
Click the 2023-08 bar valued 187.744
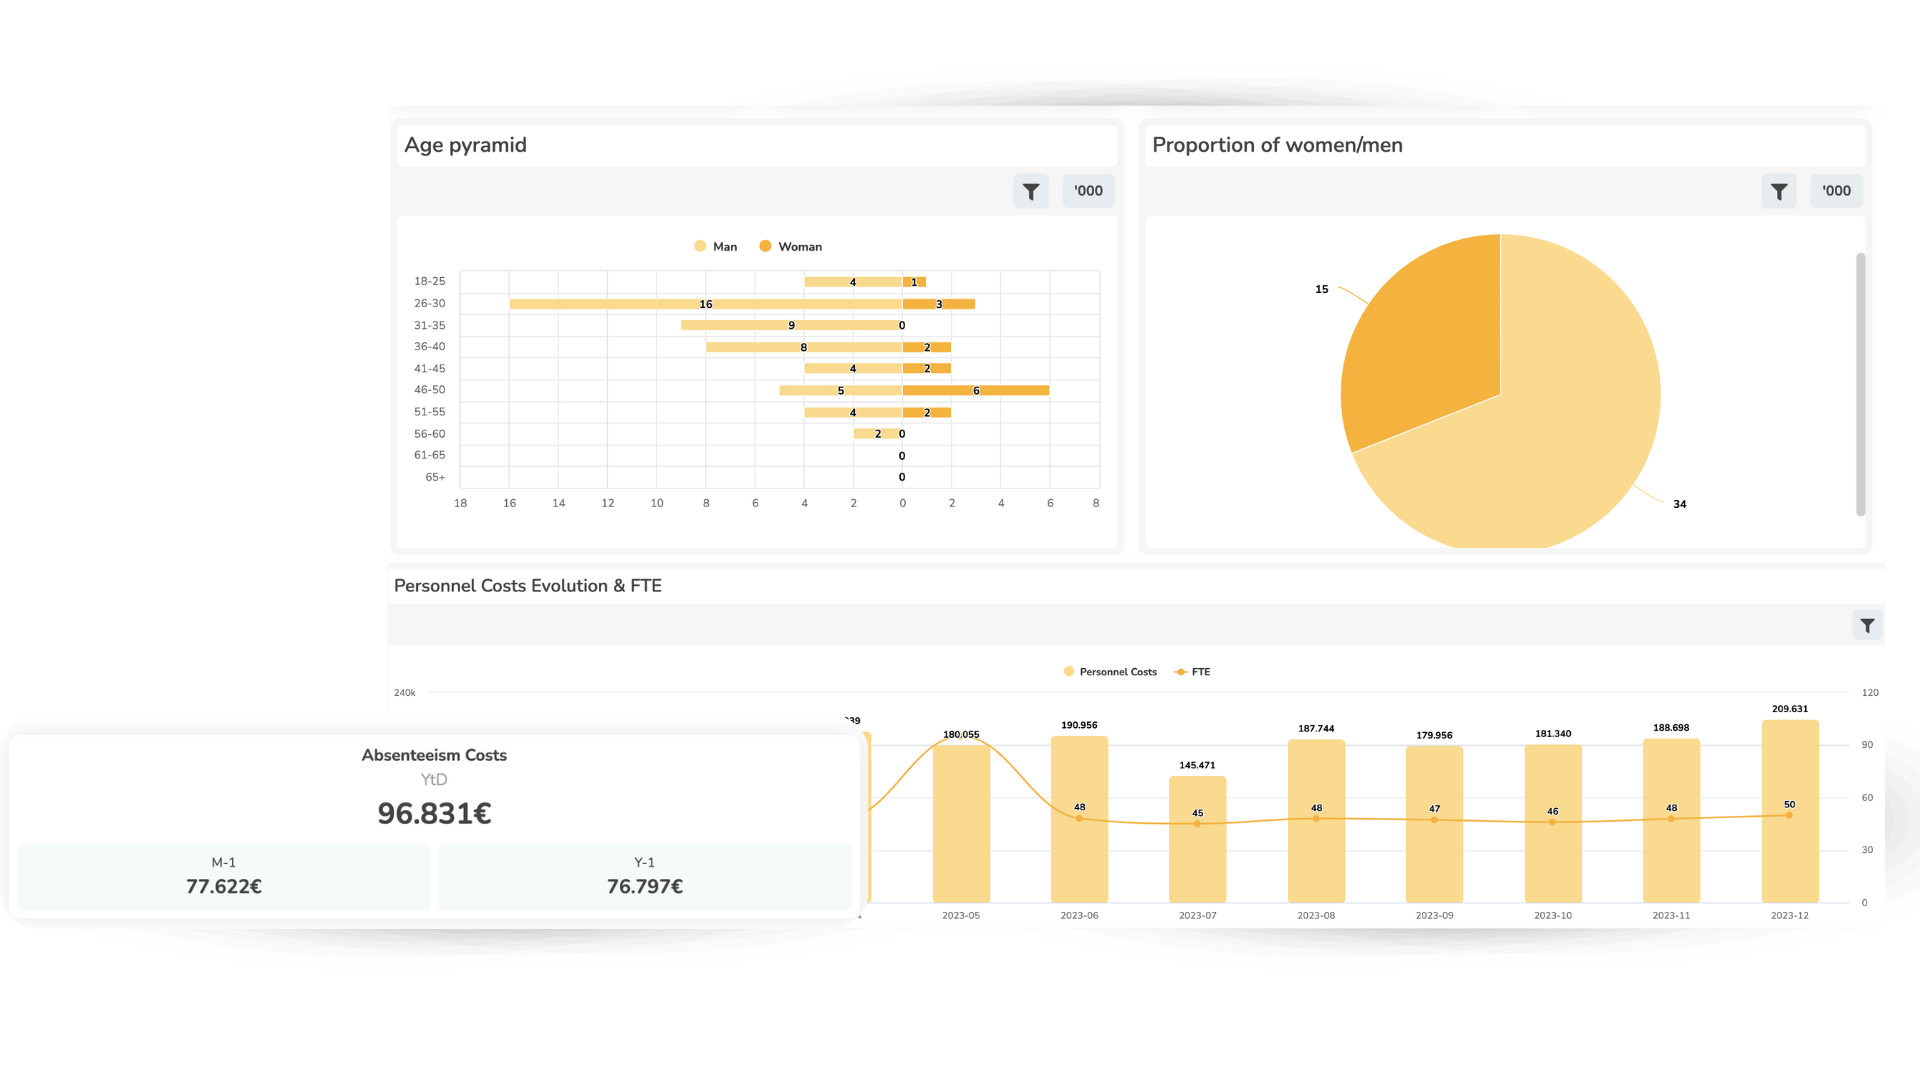click(1316, 821)
